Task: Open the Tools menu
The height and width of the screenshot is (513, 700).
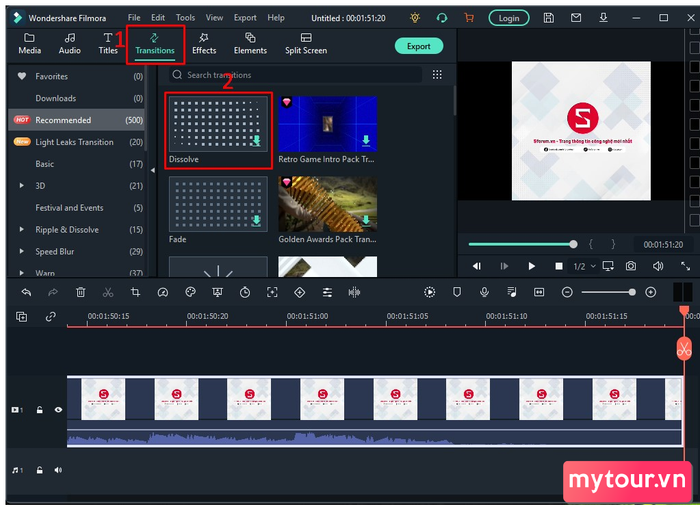Action: click(185, 18)
